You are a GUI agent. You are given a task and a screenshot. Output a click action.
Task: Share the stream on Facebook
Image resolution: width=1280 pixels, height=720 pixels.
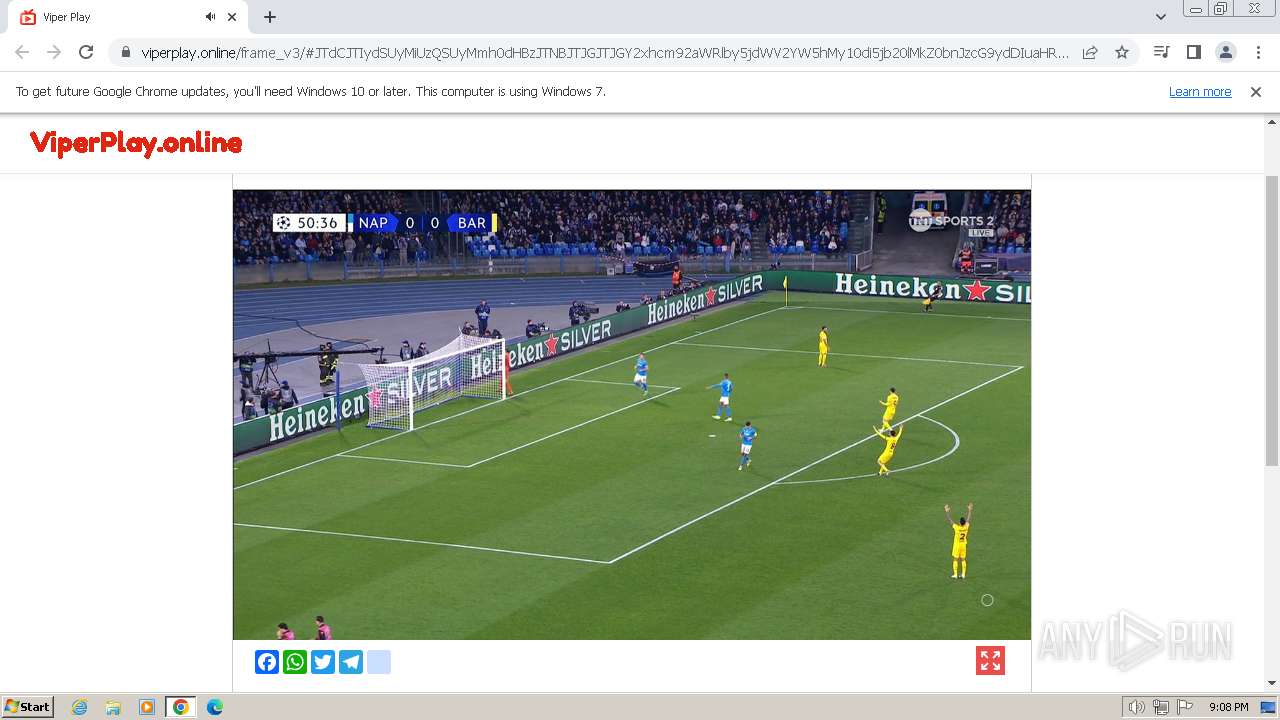267,662
